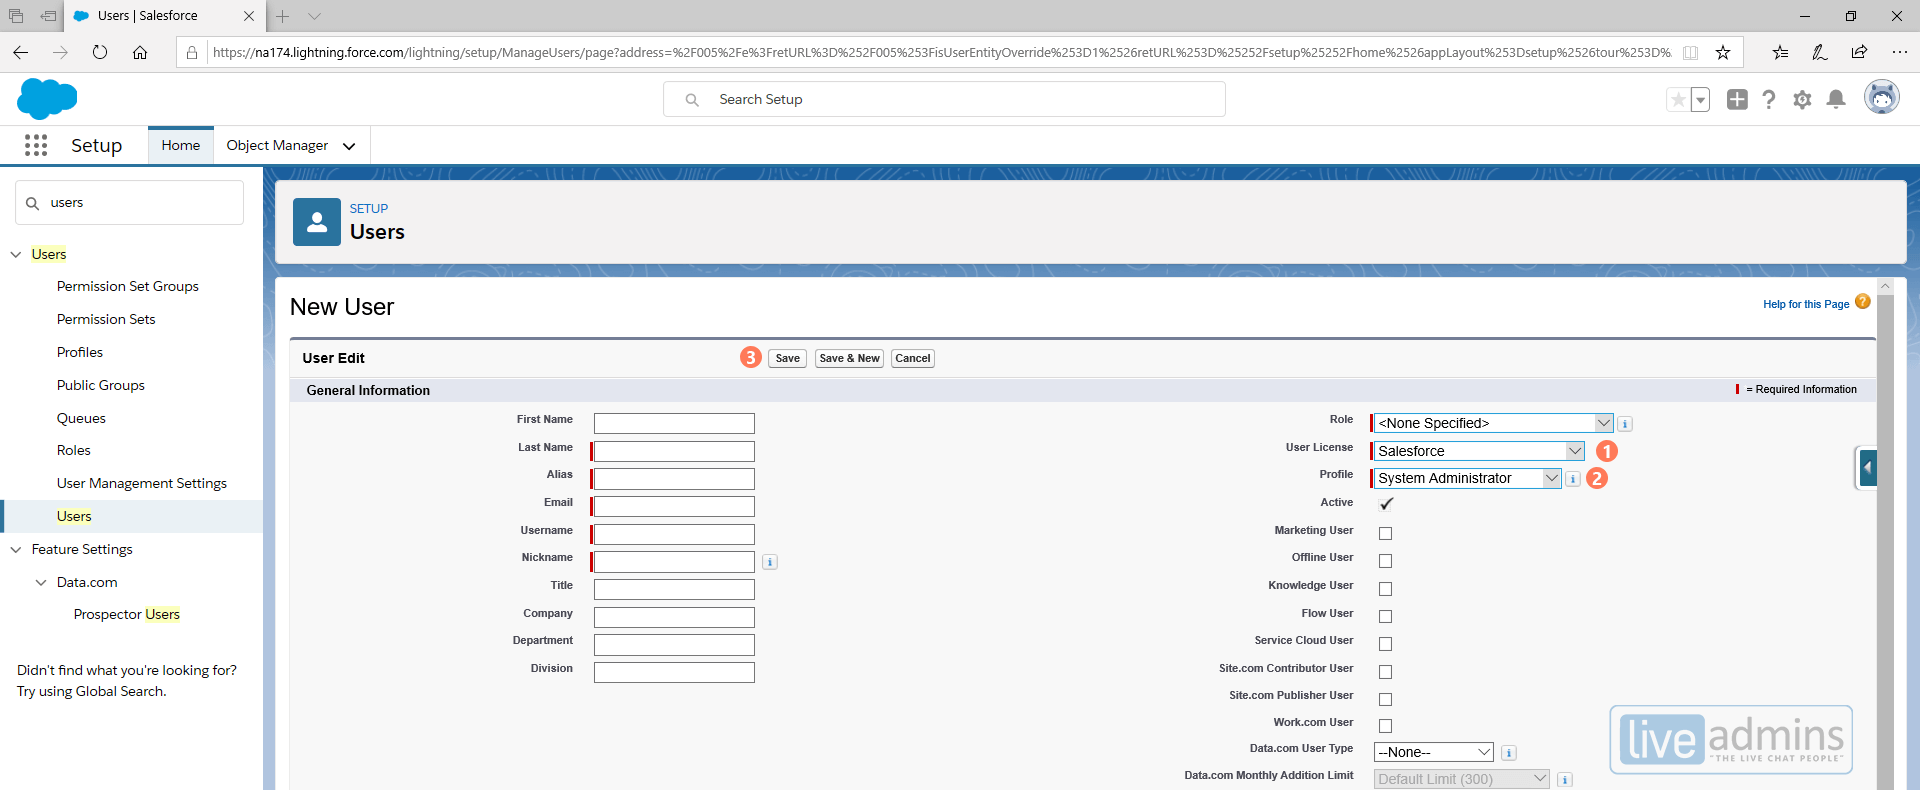Screen dimensions: 1920x790
Task: Enable the Work.com User checkbox
Action: tap(1386, 726)
